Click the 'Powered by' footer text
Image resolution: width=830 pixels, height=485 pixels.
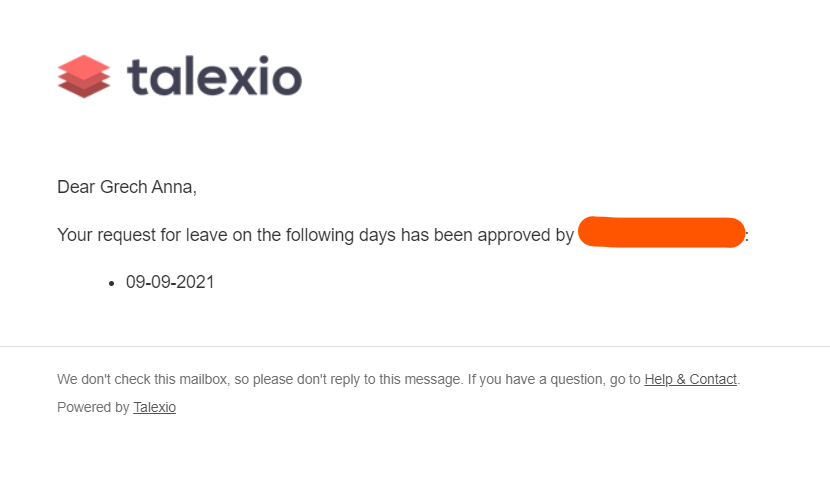click(x=93, y=407)
